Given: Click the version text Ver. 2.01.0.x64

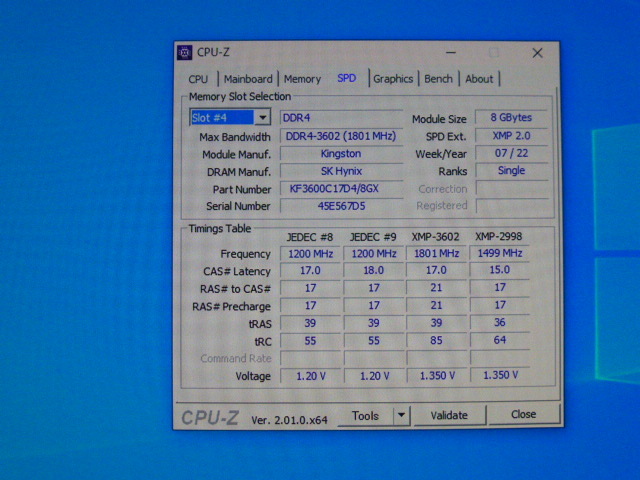Looking at the screenshot, I should pos(289,420).
